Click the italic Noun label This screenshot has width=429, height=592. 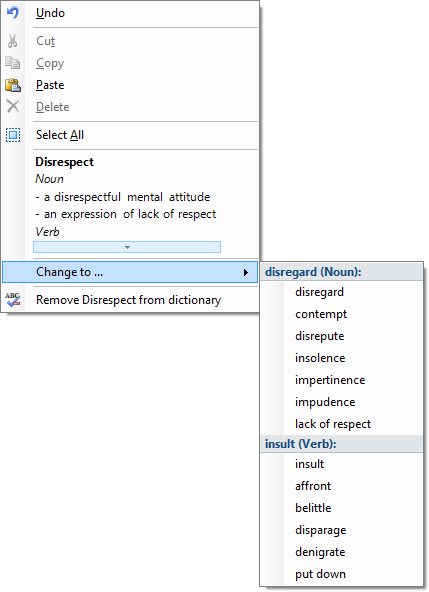point(49,179)
